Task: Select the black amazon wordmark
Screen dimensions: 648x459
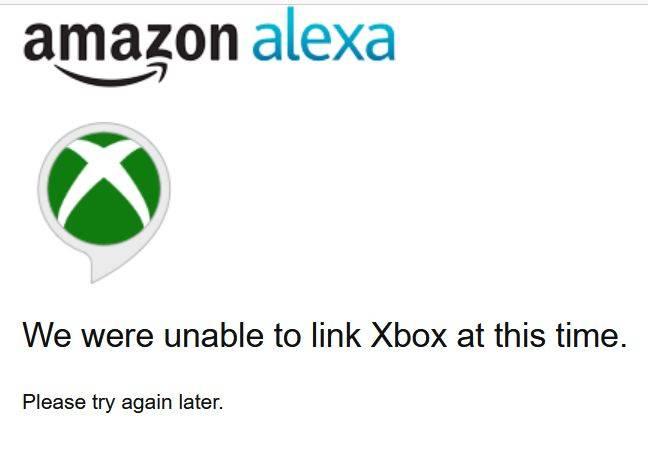Action: 131,51
